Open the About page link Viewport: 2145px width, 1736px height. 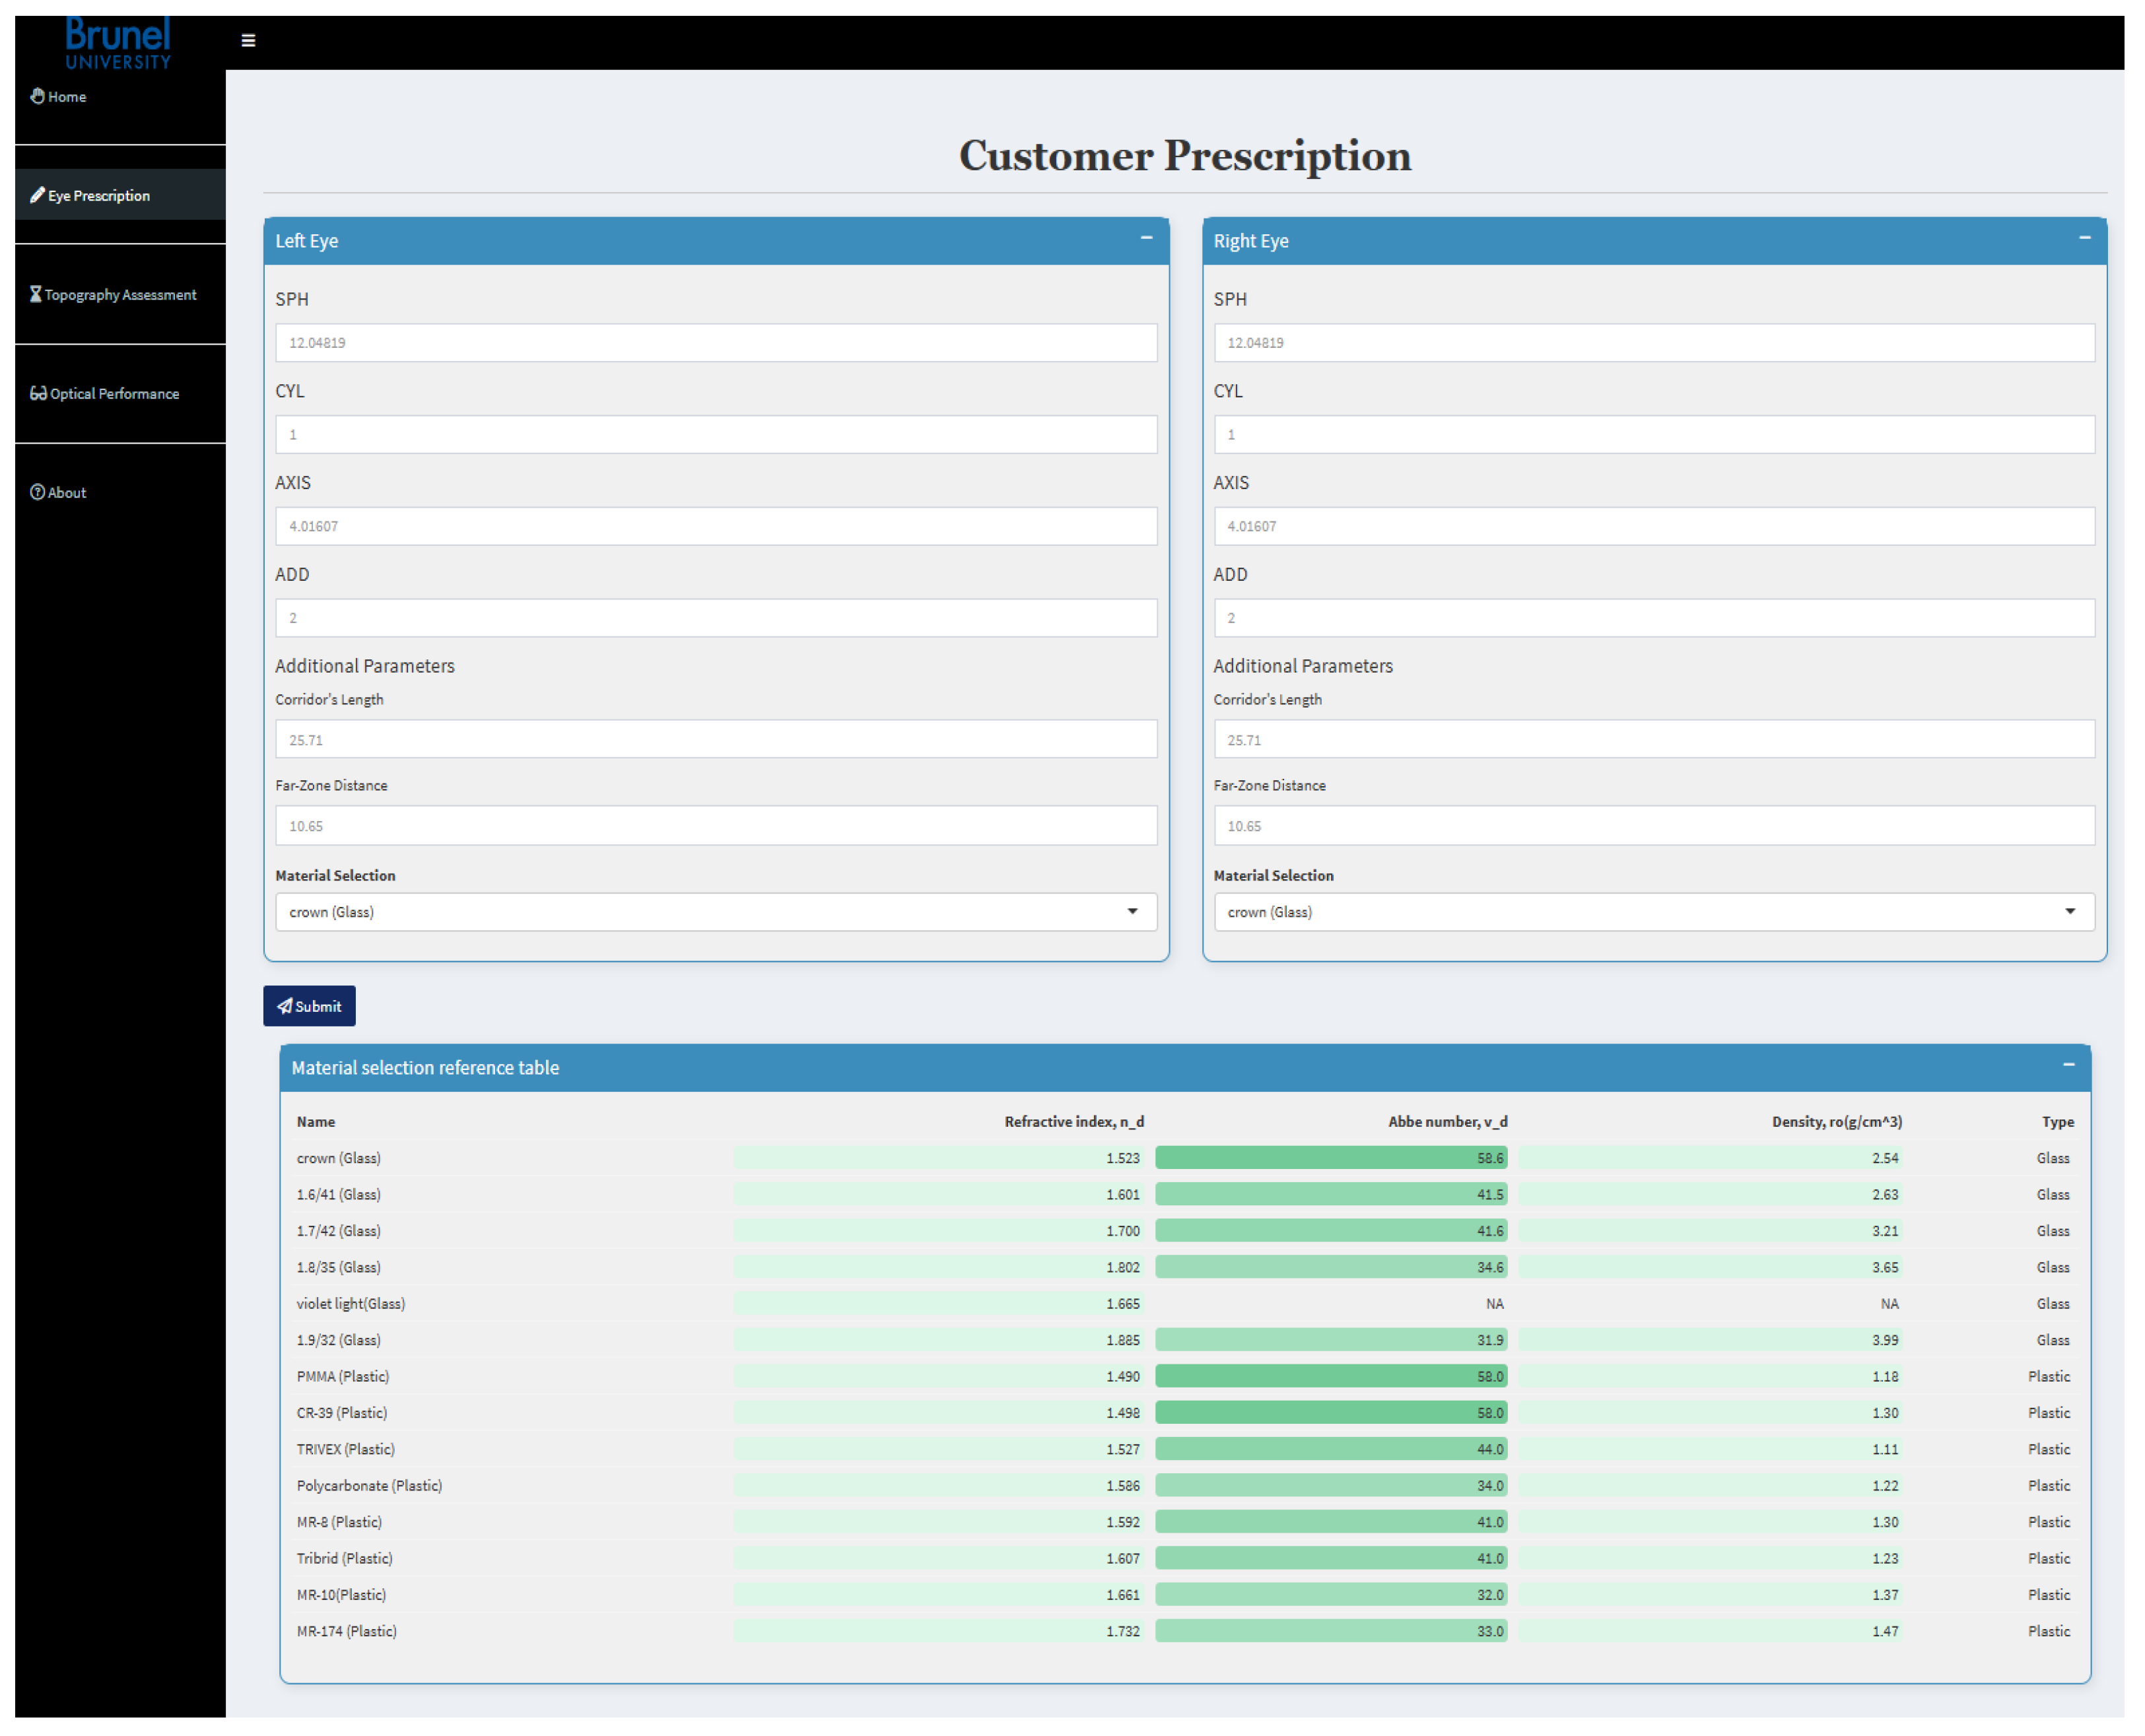click(67, 493)
